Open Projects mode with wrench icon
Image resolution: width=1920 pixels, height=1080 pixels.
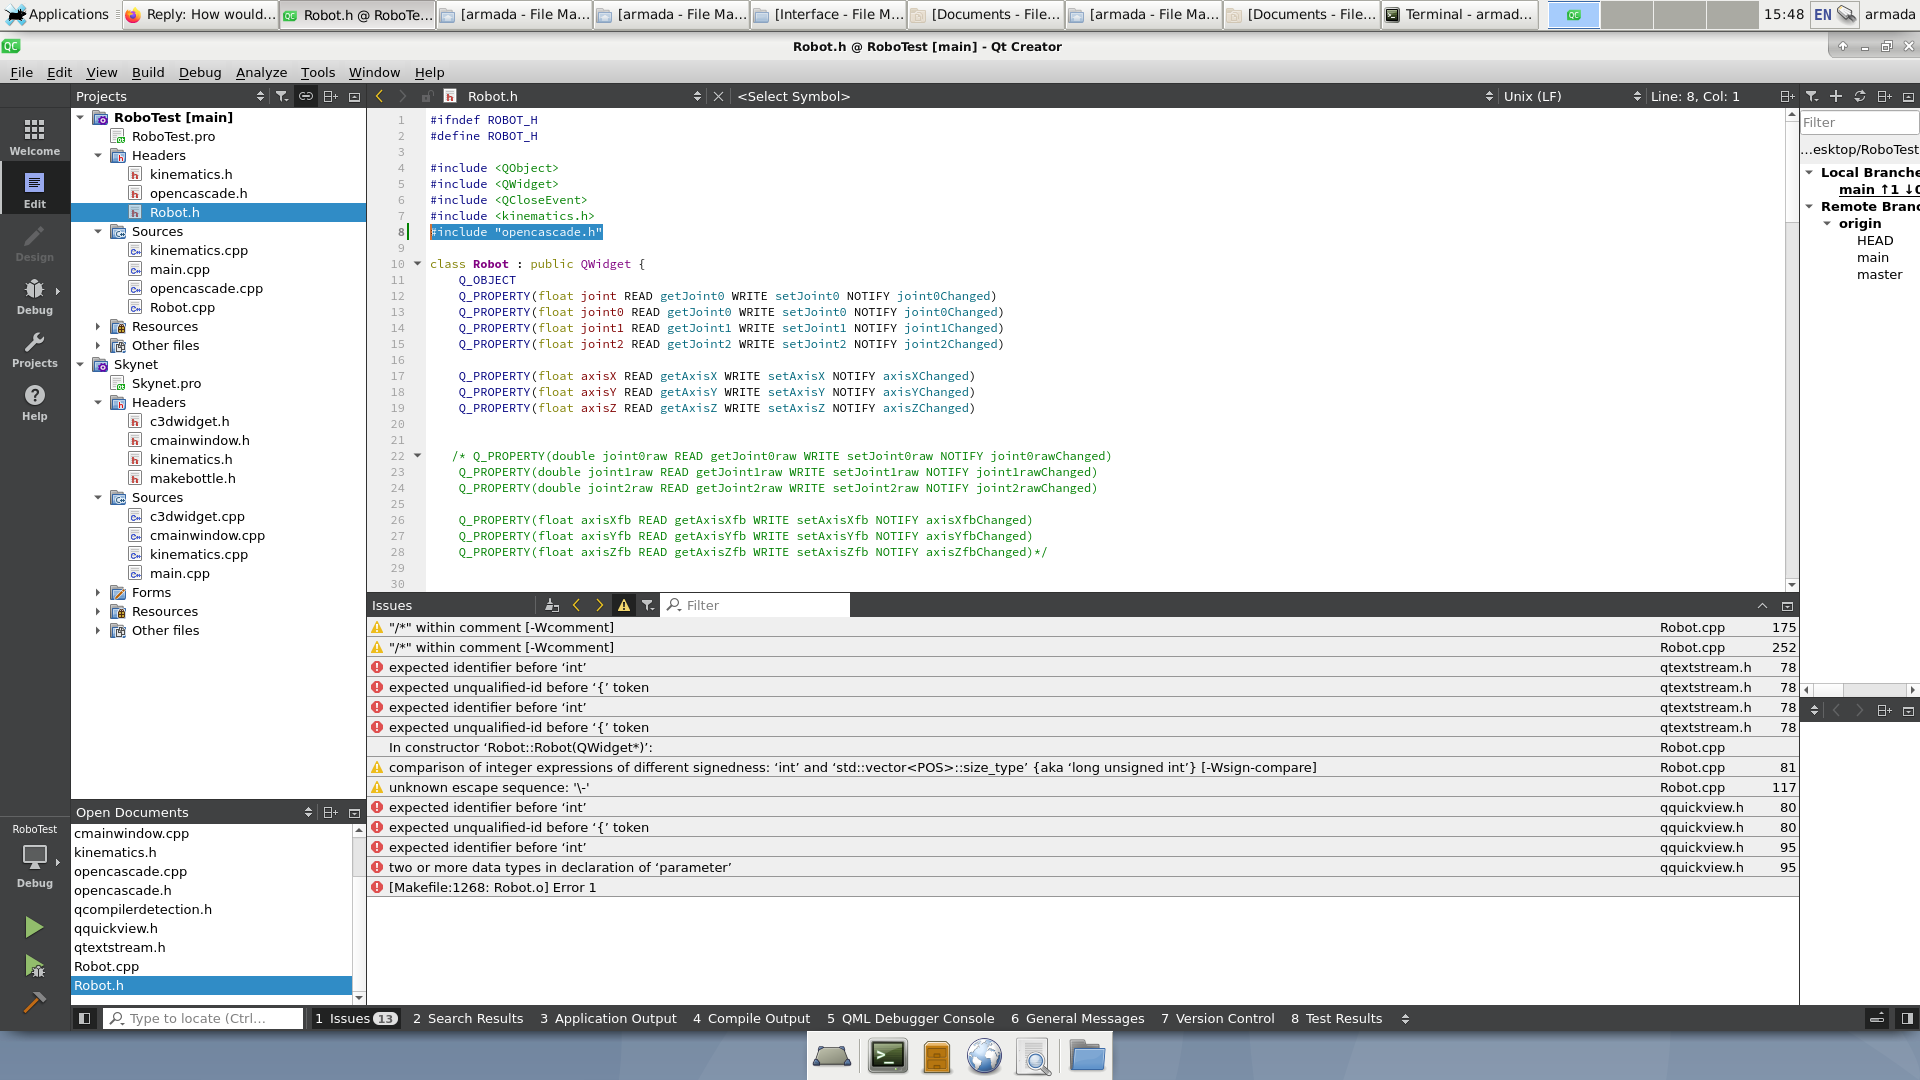tap(35, 349)
